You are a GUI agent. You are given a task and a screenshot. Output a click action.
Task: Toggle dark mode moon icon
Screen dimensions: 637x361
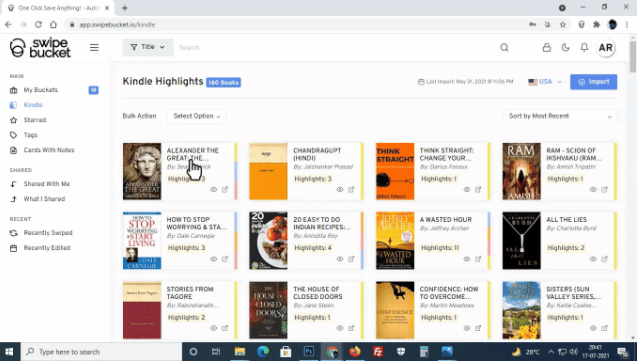pos(566,48)
